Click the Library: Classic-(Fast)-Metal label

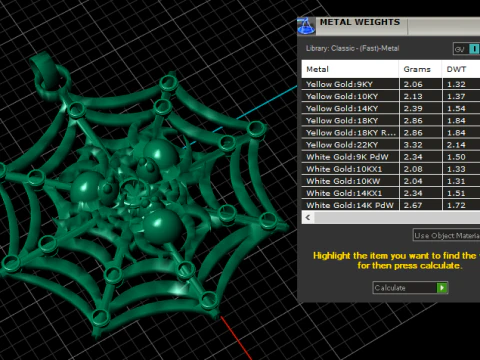352,48
